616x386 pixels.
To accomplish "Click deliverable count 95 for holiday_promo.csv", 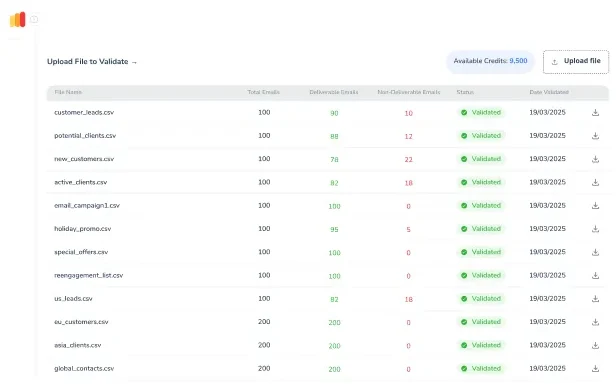I will click(334, 230).
